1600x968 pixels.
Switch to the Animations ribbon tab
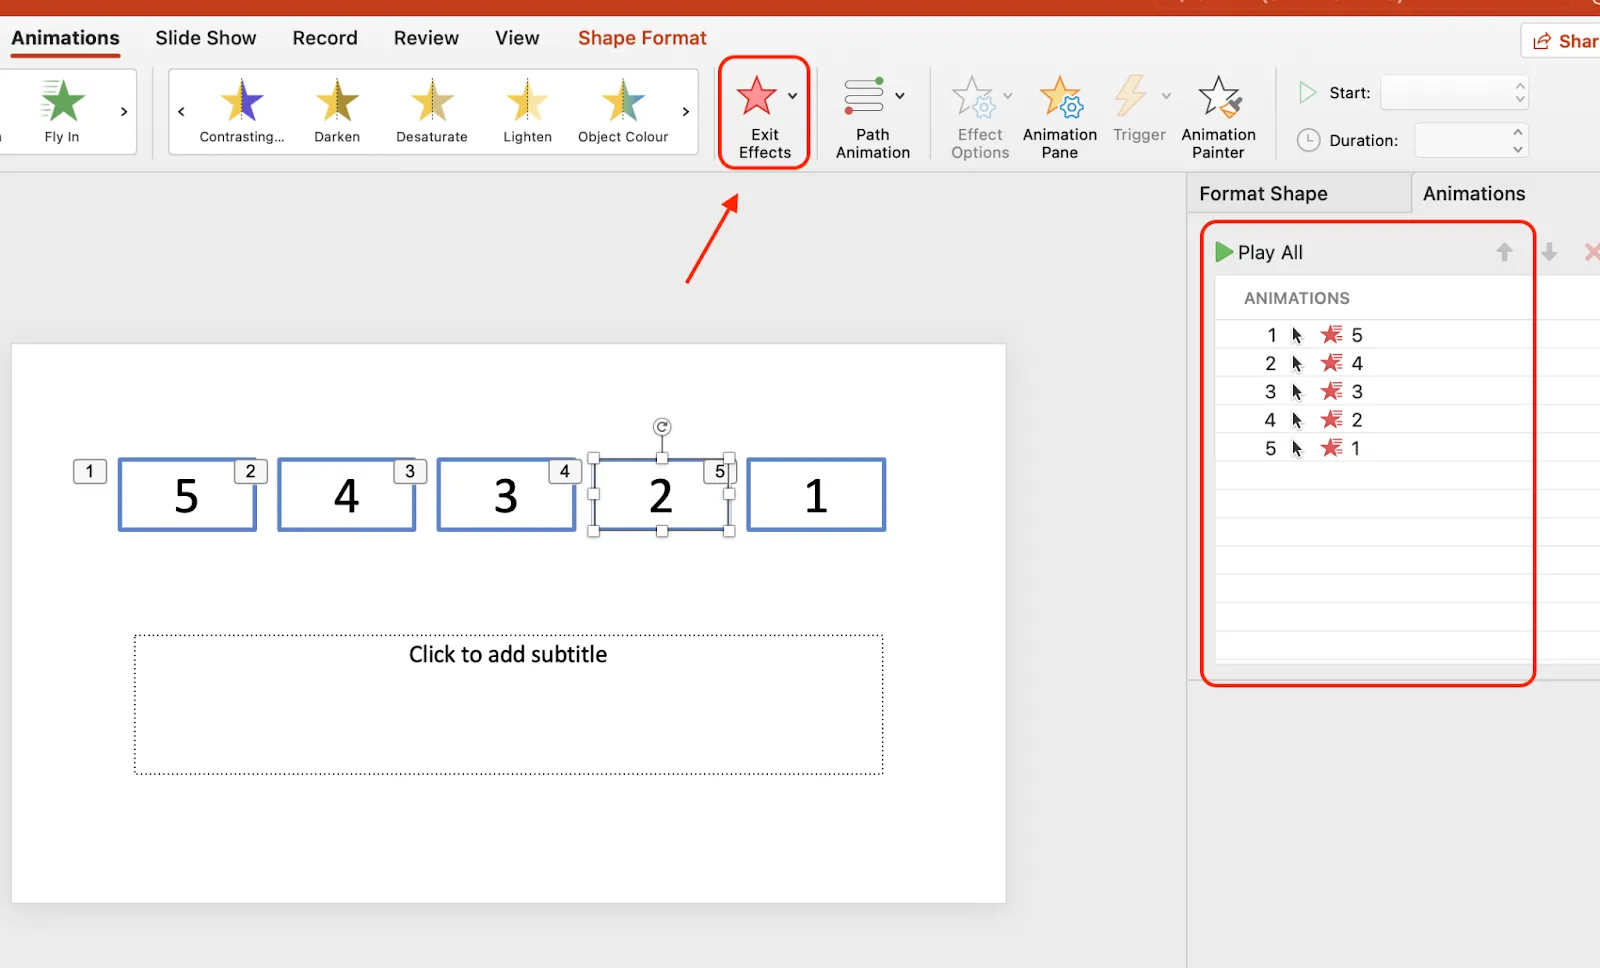[x=65, y=38]
